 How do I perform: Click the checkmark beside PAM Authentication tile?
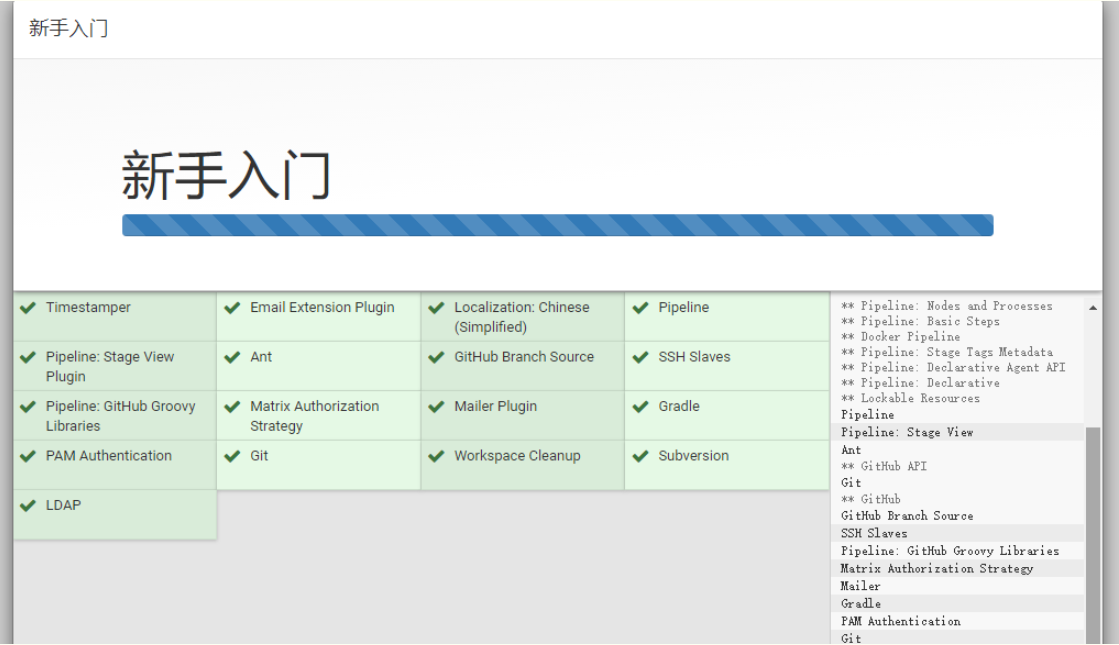tap(28, 456)
